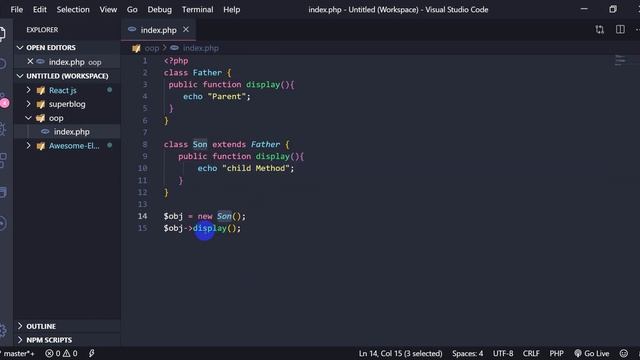Start server with Go Live
Screen dimensions: 640x360
[x=592, y=353]
